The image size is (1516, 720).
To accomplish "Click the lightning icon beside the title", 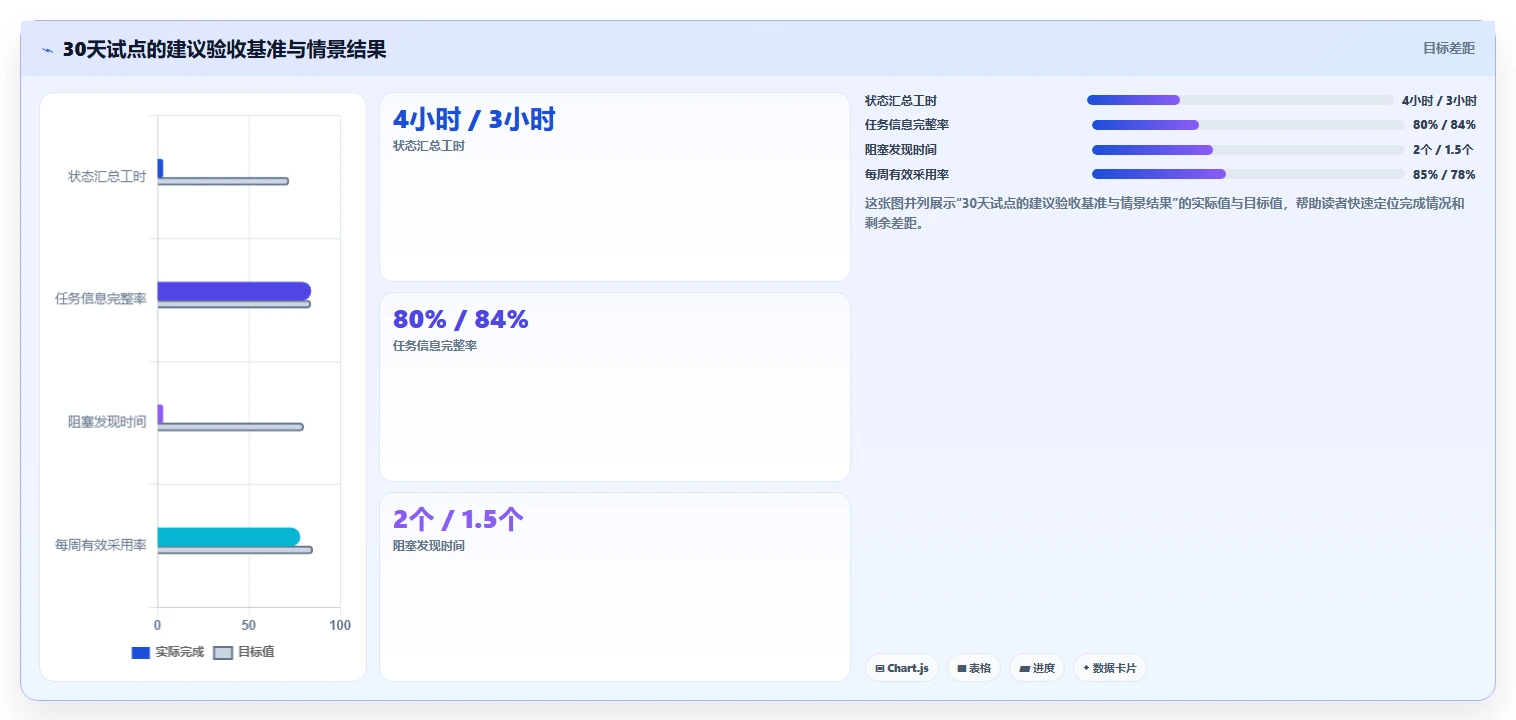I will 47,50.
